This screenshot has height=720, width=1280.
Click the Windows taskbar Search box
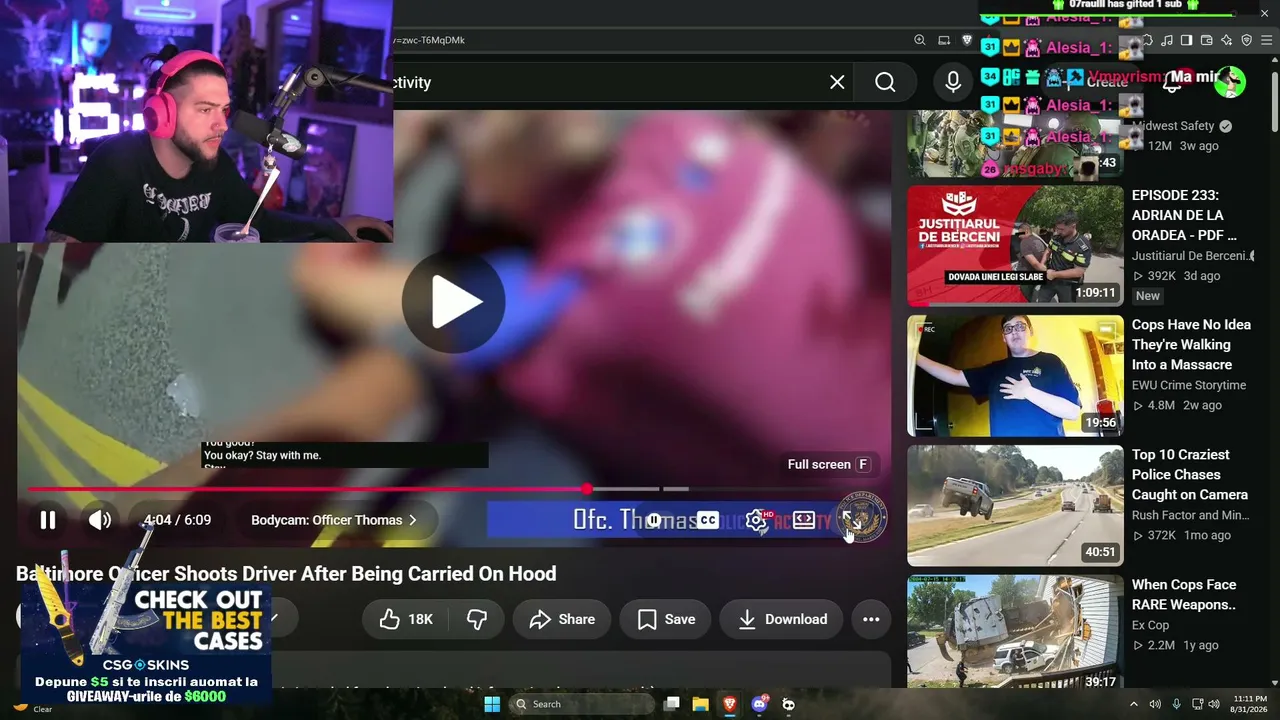[x=582, y=704]
